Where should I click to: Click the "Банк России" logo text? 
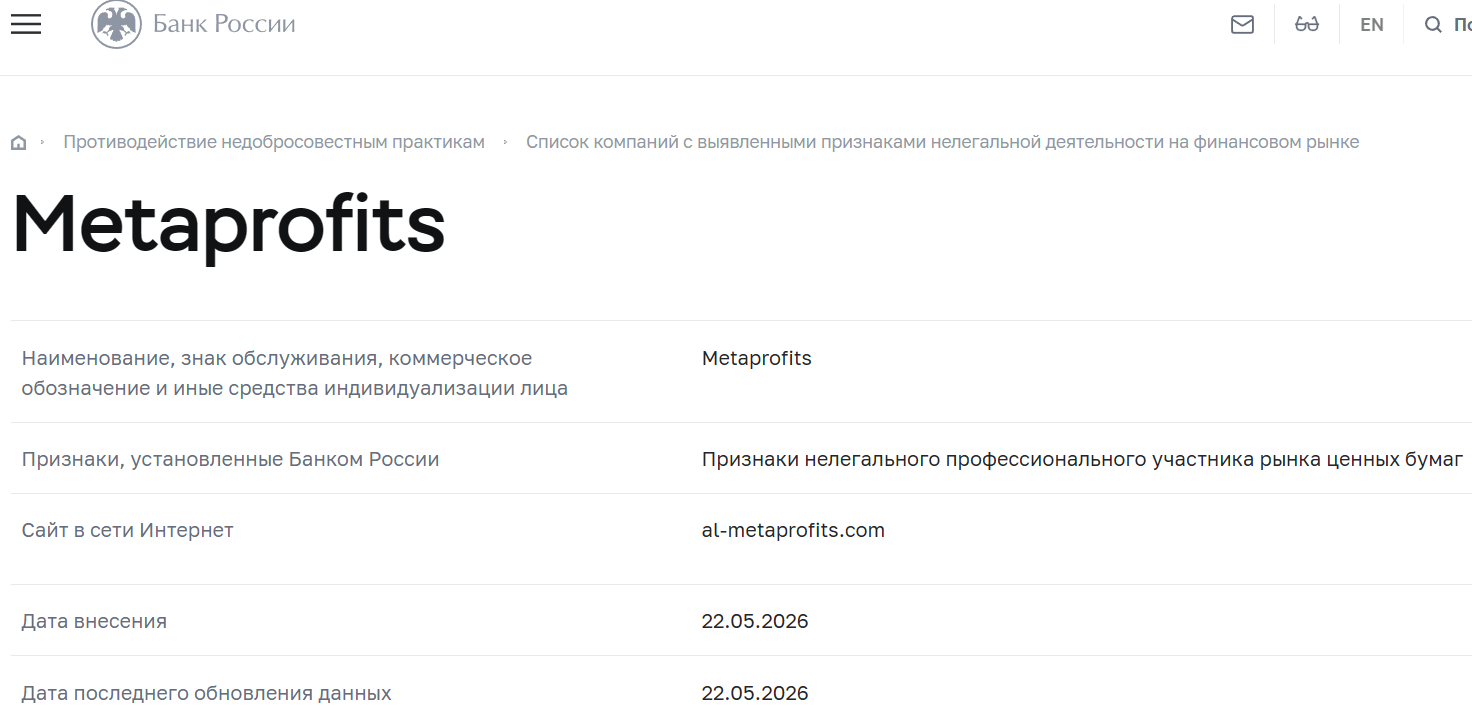tap(224, 24)
